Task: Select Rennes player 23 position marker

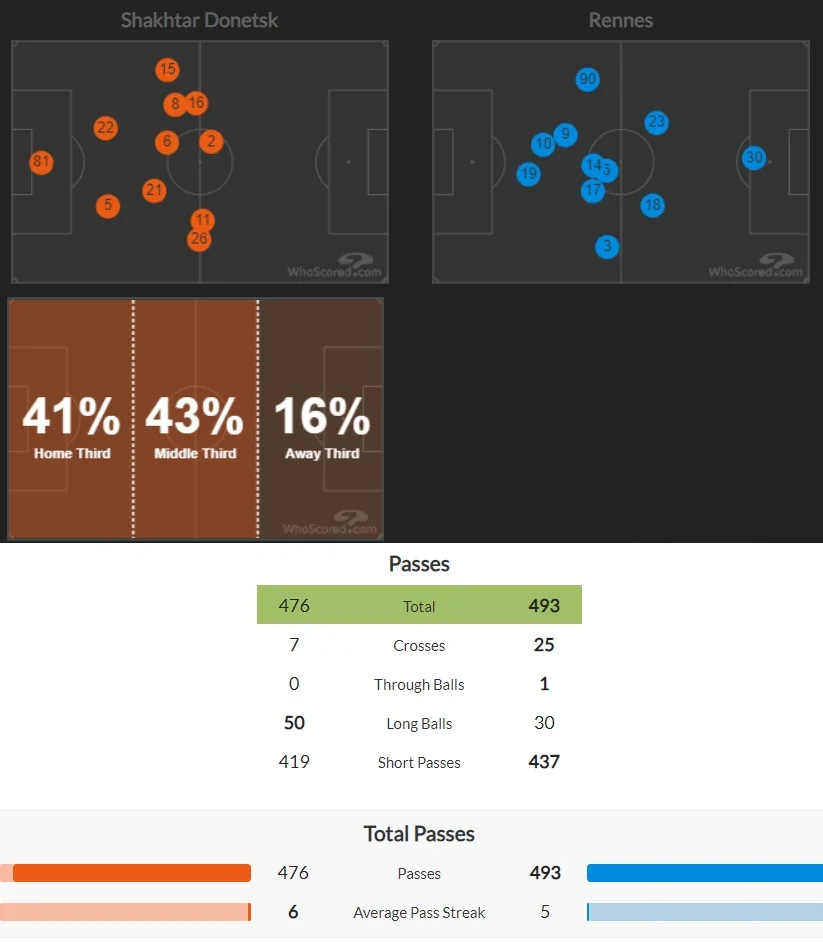Action: point(656,123)
